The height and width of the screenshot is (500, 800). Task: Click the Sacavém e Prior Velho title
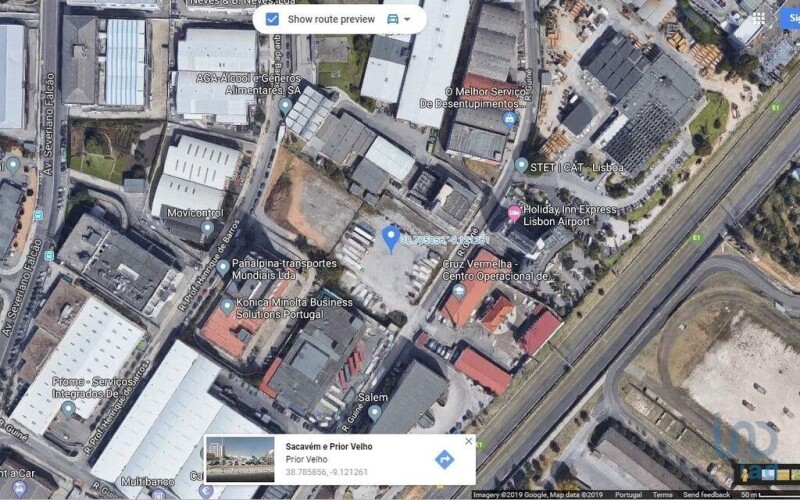tap(329, 446)
